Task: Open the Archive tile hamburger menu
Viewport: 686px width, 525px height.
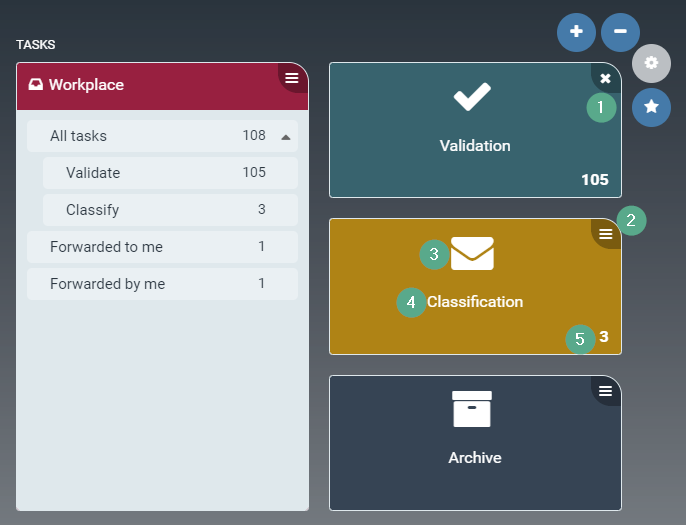Action: click(605, 390)
